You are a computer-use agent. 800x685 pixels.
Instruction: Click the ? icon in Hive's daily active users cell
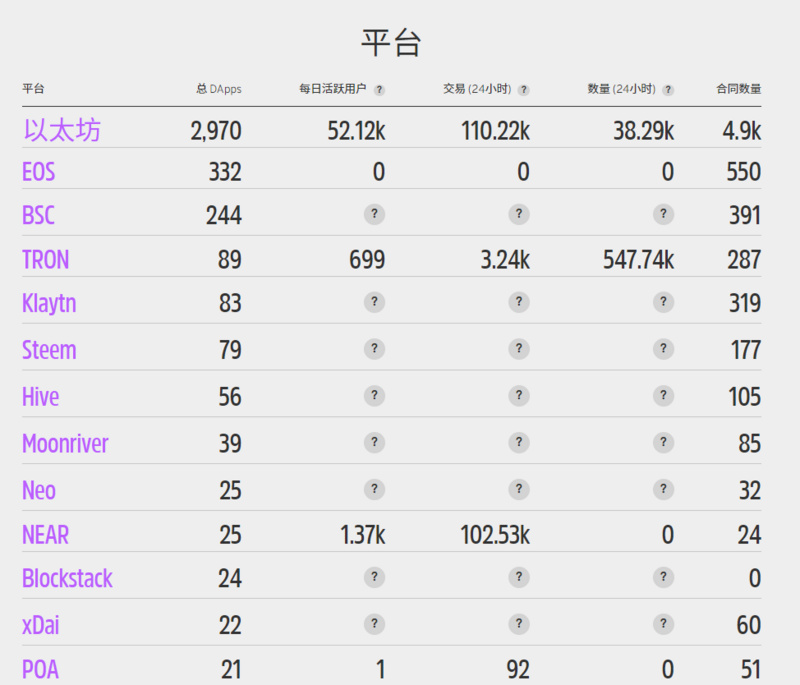click(x=374, y=396)
